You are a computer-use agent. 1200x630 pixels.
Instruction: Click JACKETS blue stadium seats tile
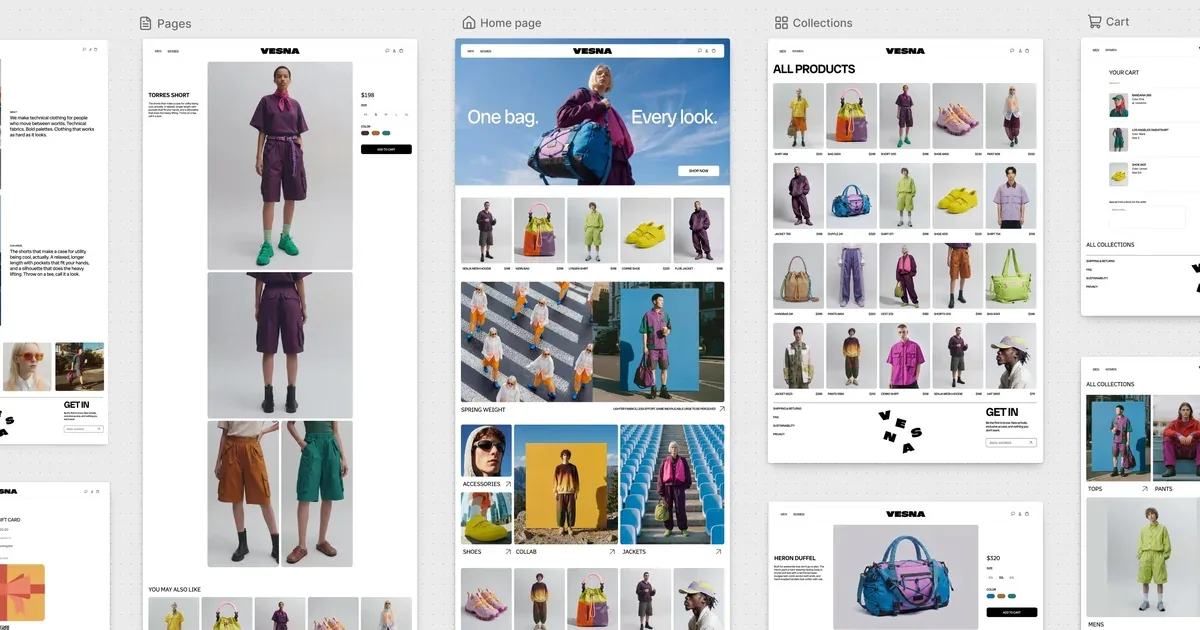coord(672,484)
